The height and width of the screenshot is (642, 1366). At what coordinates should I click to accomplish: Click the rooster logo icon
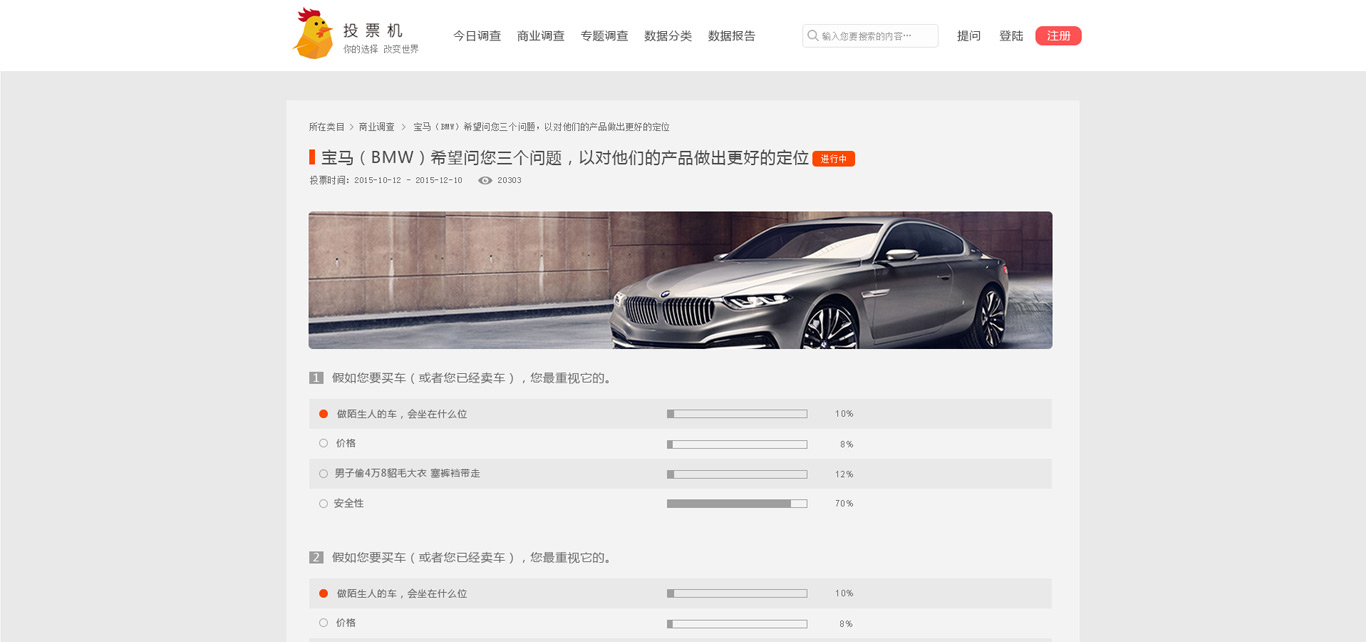[x=313, y=33]
